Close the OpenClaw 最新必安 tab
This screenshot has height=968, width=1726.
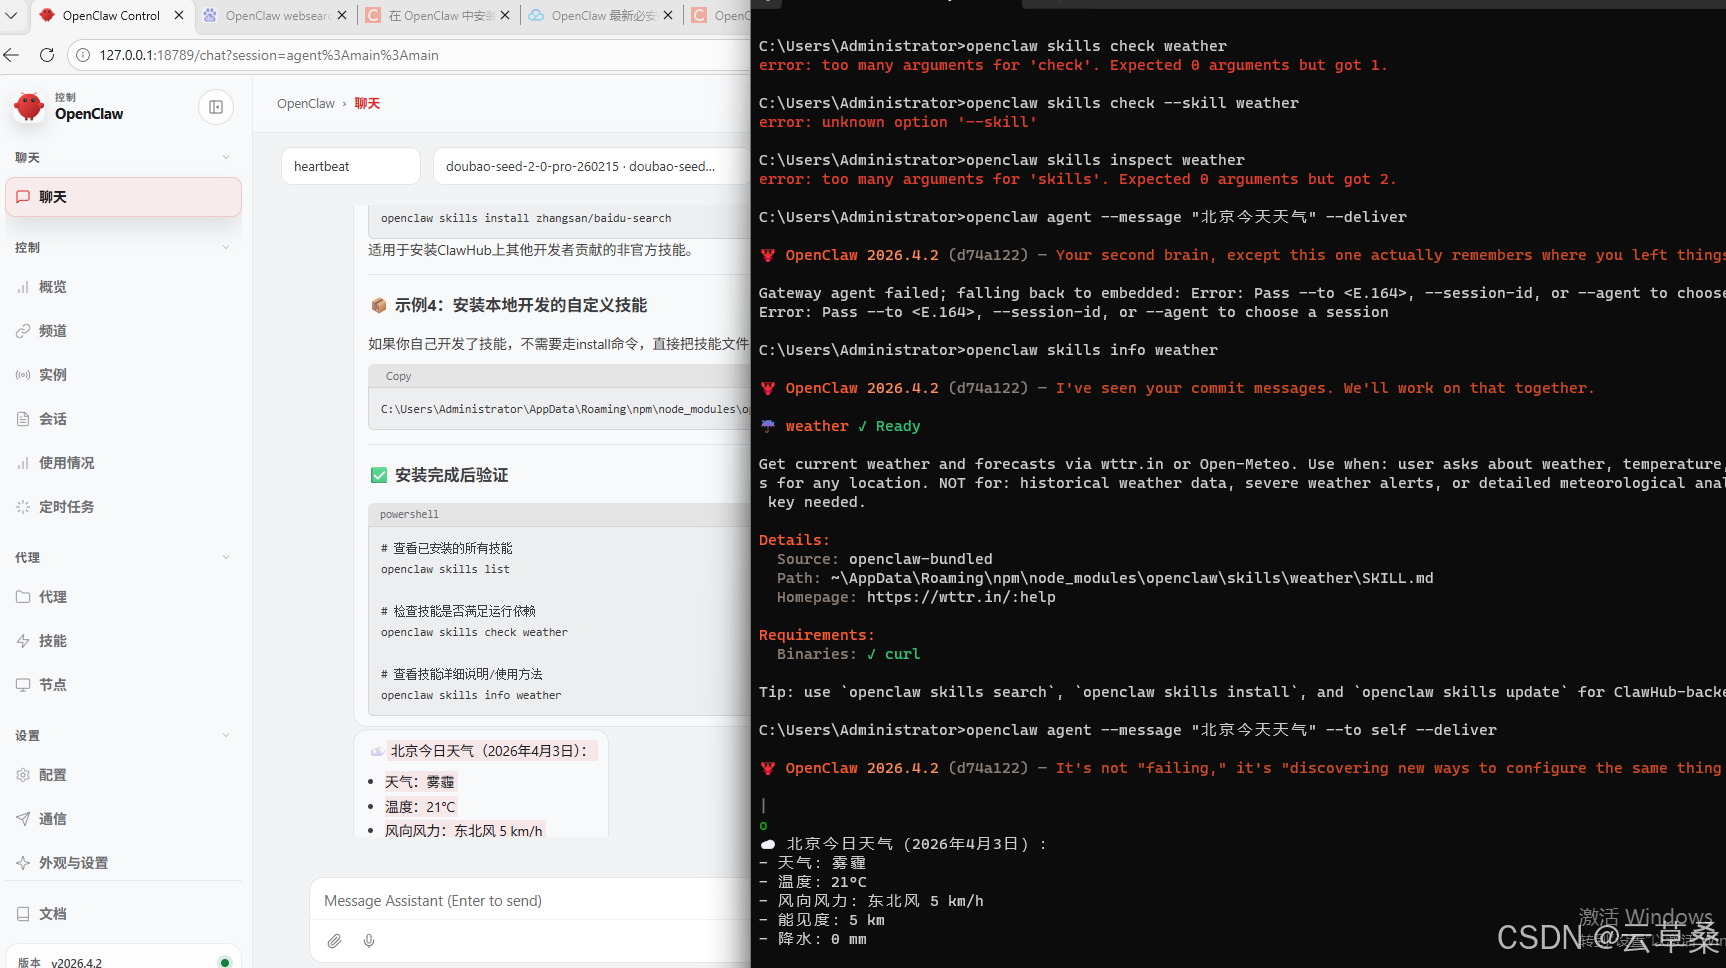tap(668, 15)
